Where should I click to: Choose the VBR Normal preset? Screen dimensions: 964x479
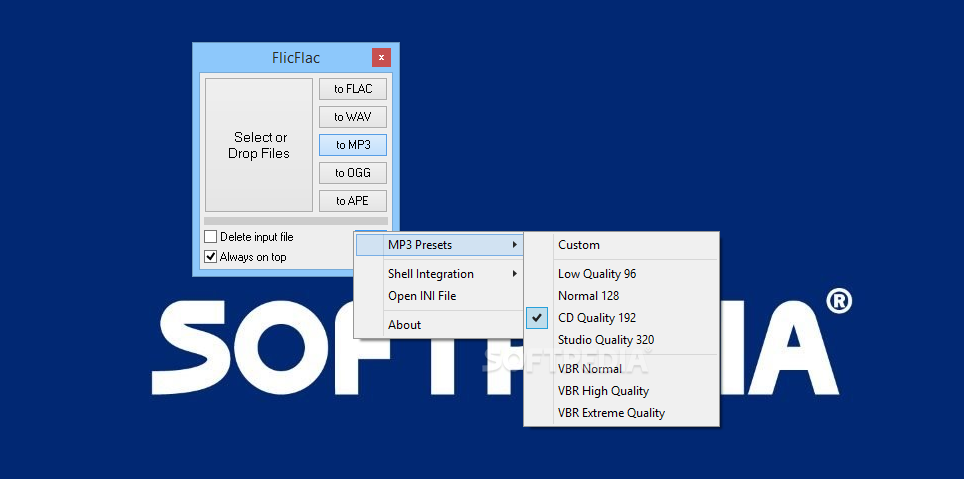[622, 369]
